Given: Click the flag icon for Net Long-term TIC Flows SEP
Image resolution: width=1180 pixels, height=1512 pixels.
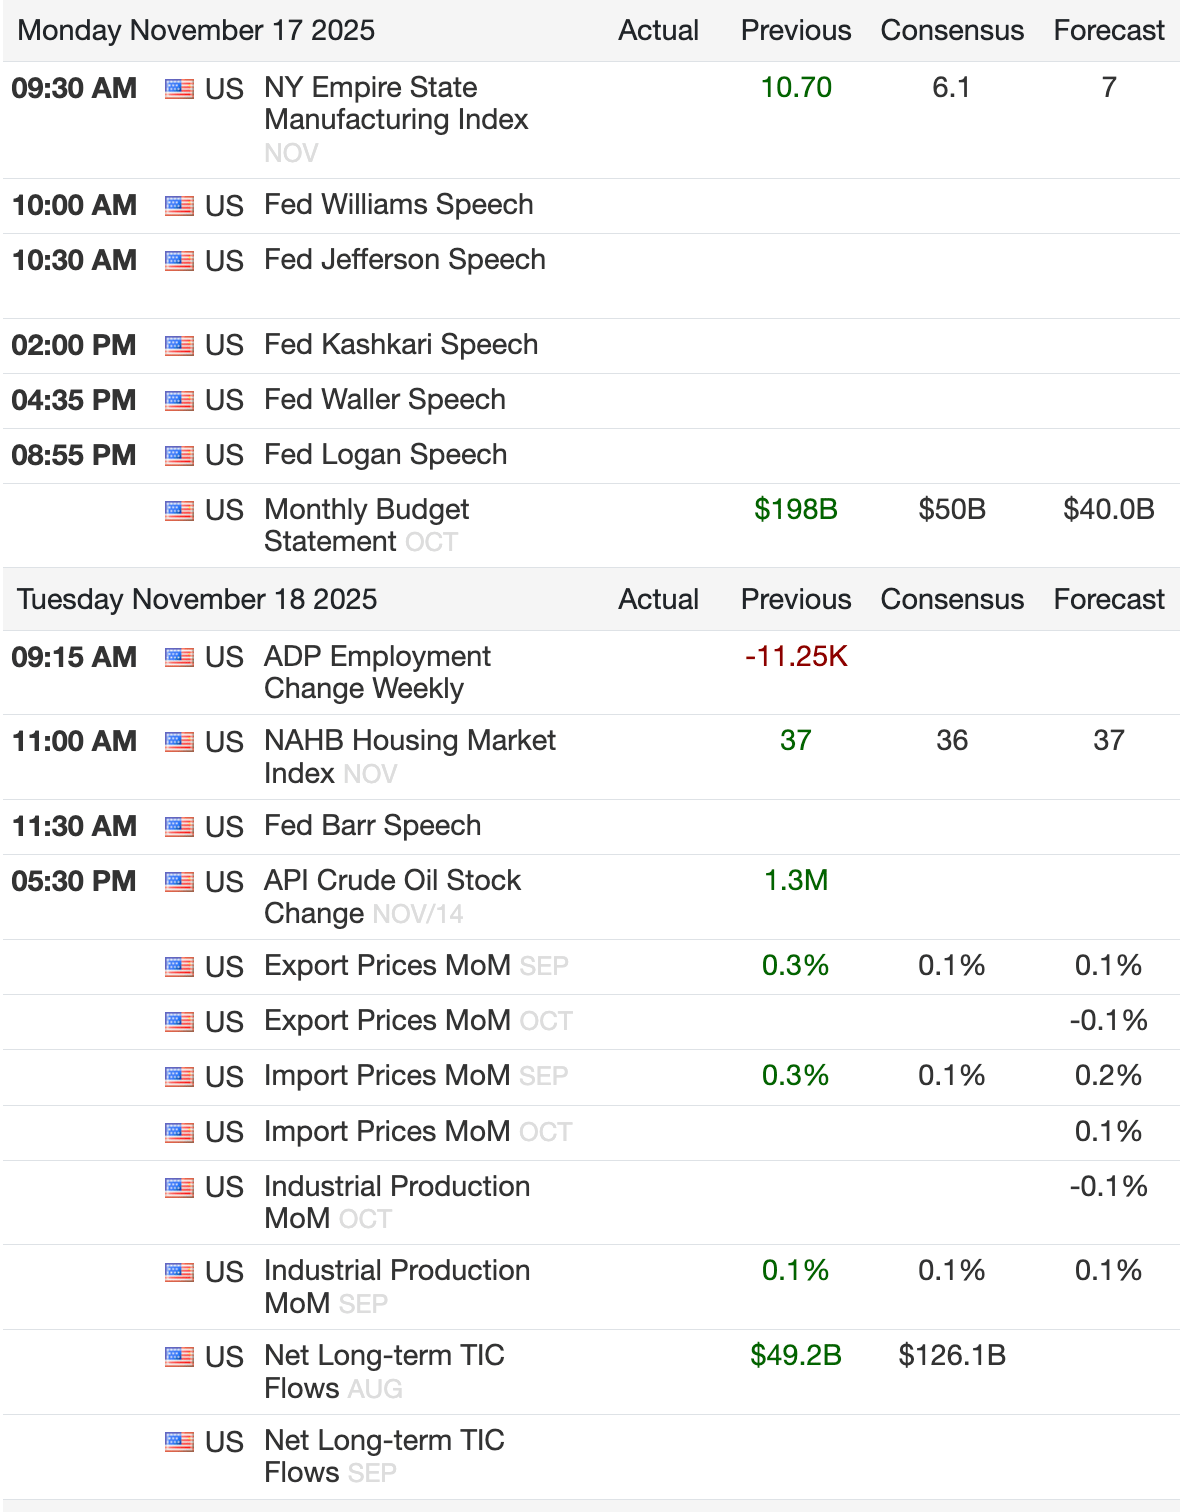Looking at the screenshot, I should pos(179,1442).
